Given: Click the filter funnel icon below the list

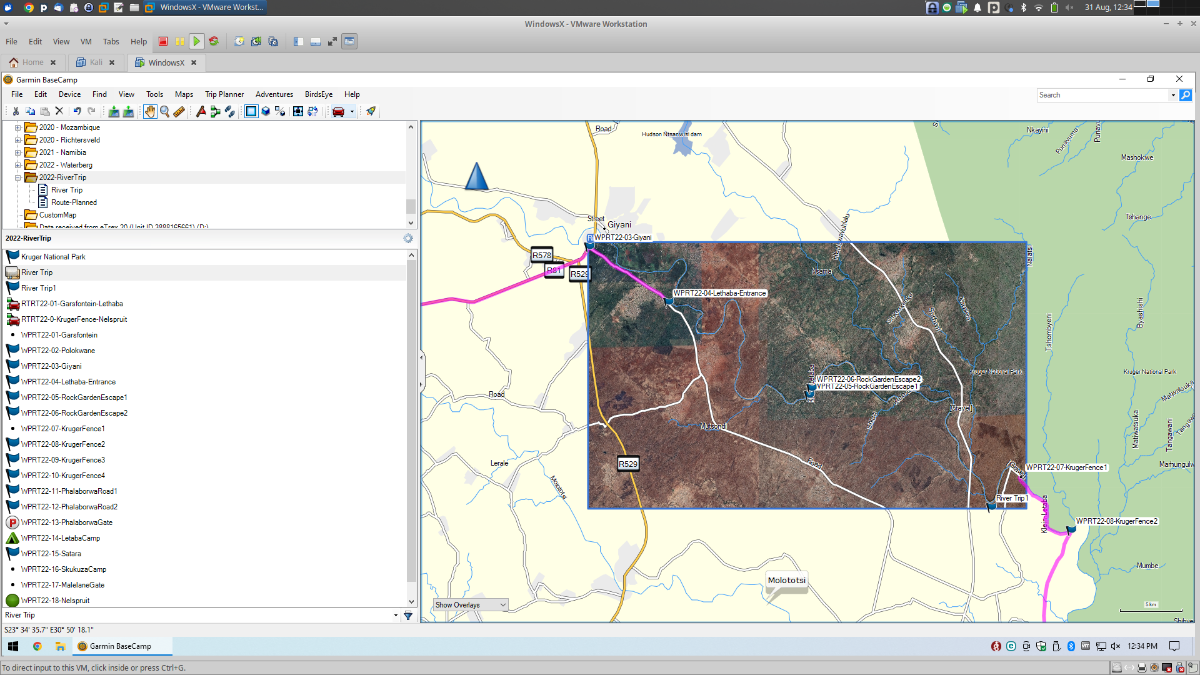Looking at the screenshot, I should (x=408, y=616).
